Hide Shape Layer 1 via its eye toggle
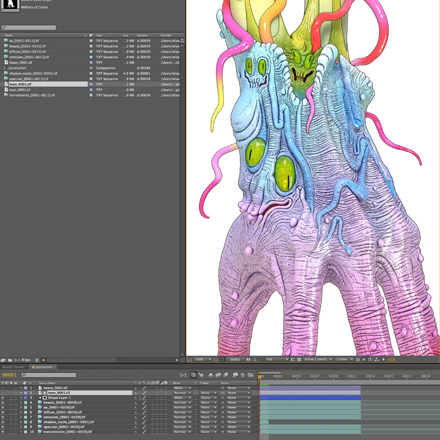Viewport: 440px width, 440px height. (3, 398)
